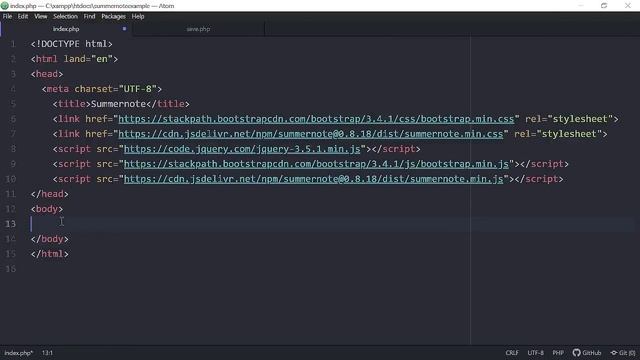This screenshot has width=640, height=360.
Task: Click the unsaved-changes dot on index.php tab
Action: tap(124, 29)
